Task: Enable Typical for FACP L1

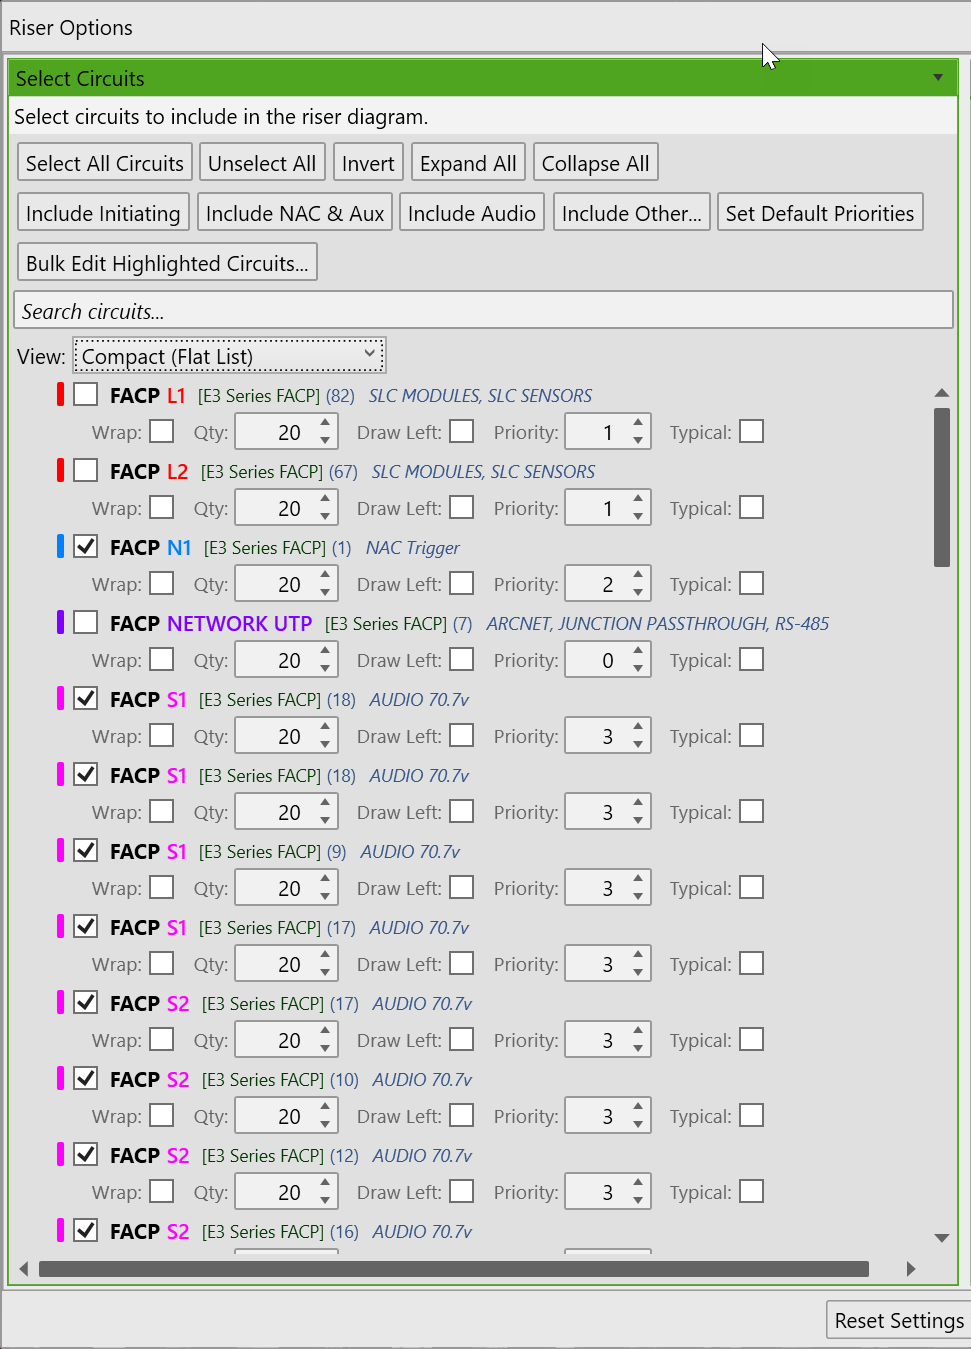Action: (752, 431)
